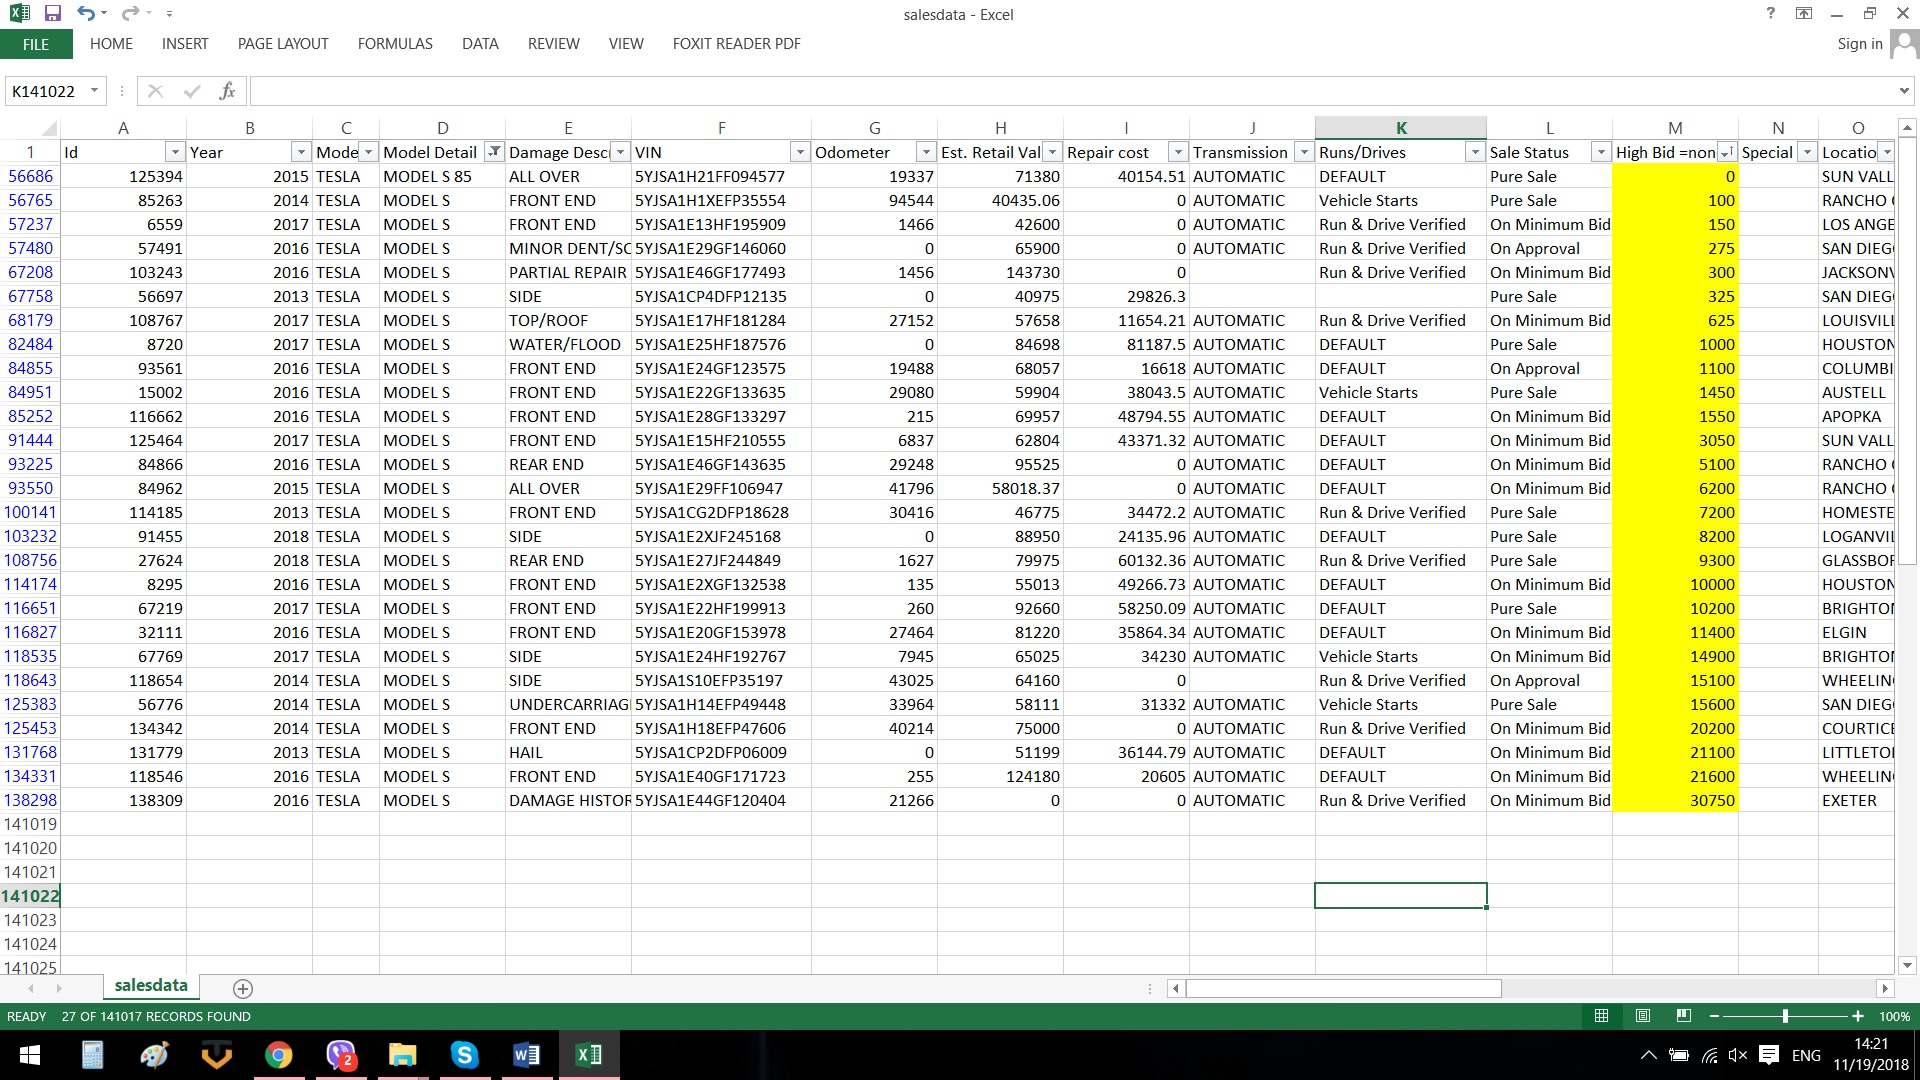1920x1080 pixels.
Task: Click the Cancel X formula bar icon
Action: coord(155,91)
